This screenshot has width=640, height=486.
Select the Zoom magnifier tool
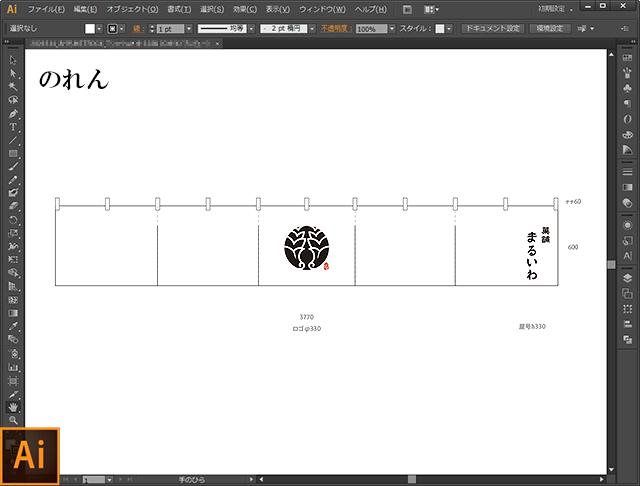[x=13, y=420]
